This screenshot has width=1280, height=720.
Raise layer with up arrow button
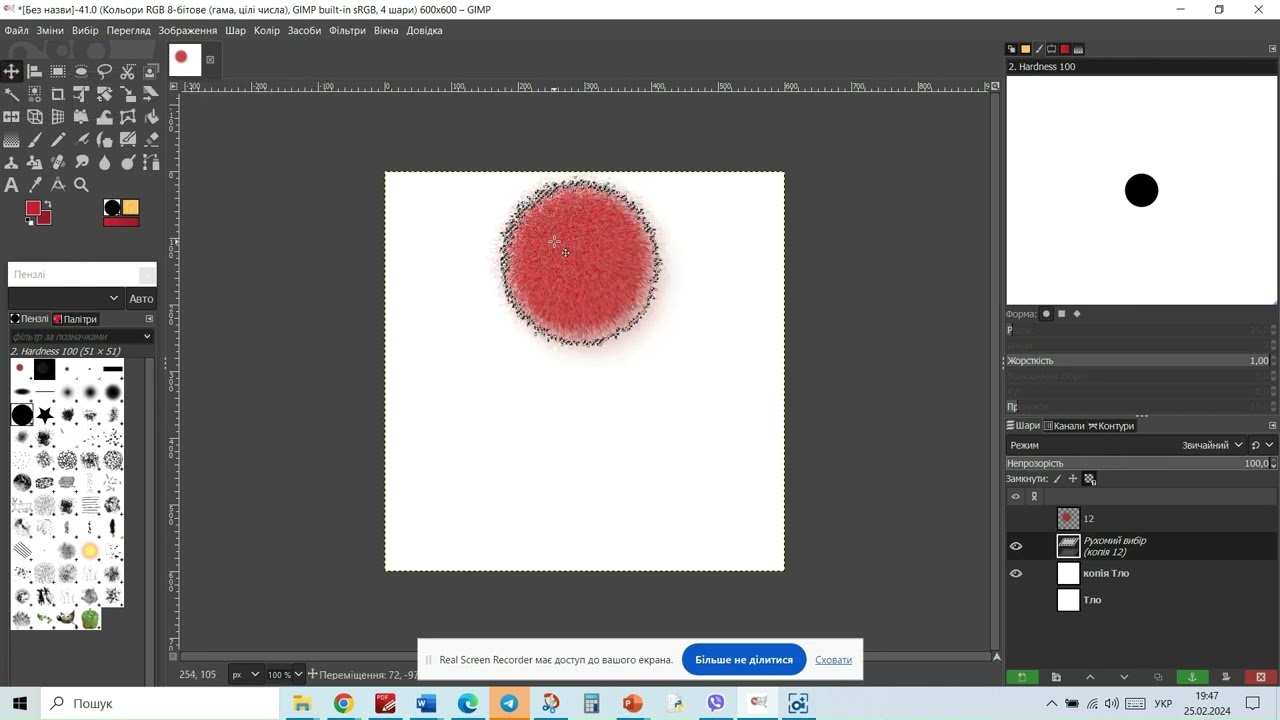pyautogui.click(x=1090, y=677)
